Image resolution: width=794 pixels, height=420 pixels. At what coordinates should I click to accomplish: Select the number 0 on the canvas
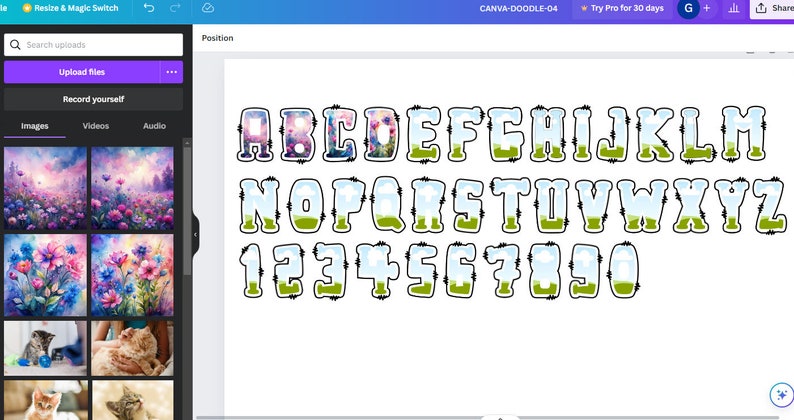(x=623, y=270)
